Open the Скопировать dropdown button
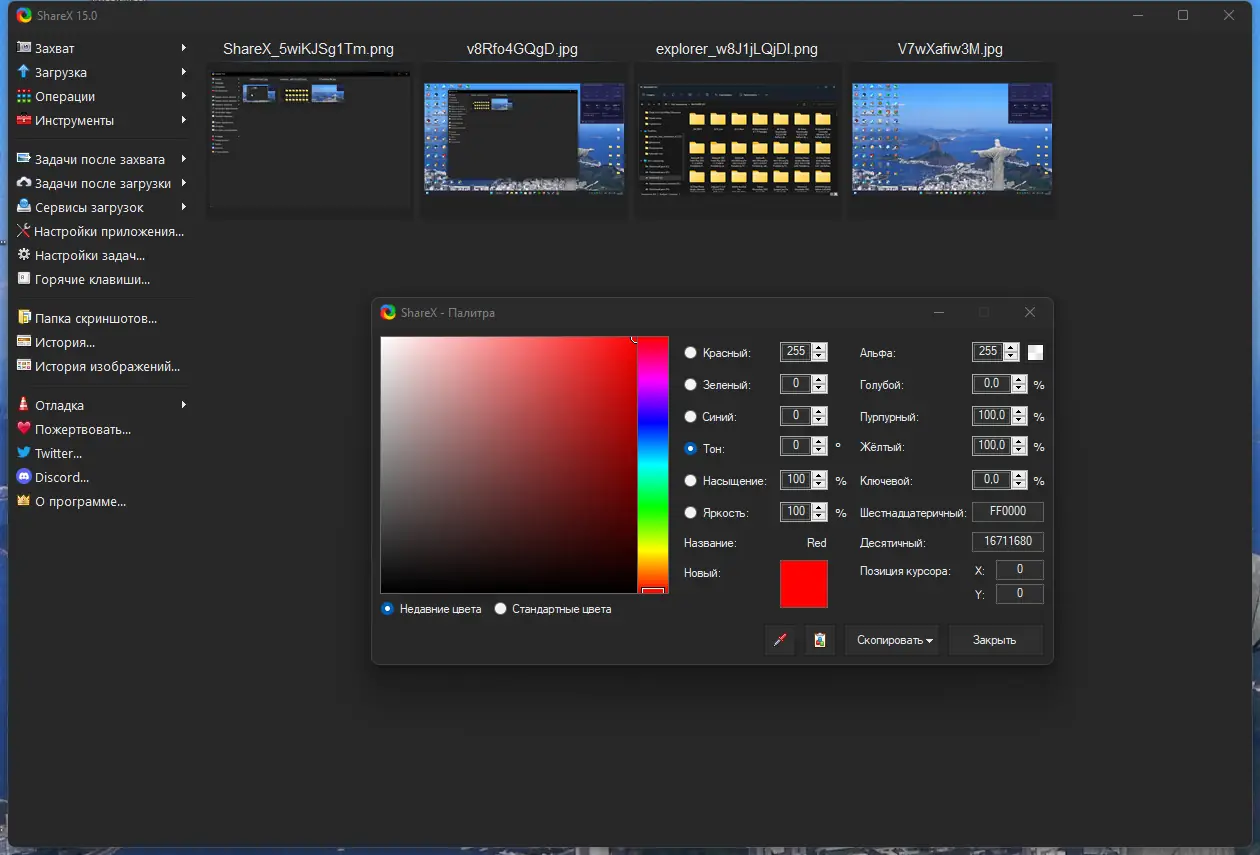Screen dimensions: 1260x855 click(892, 640)
